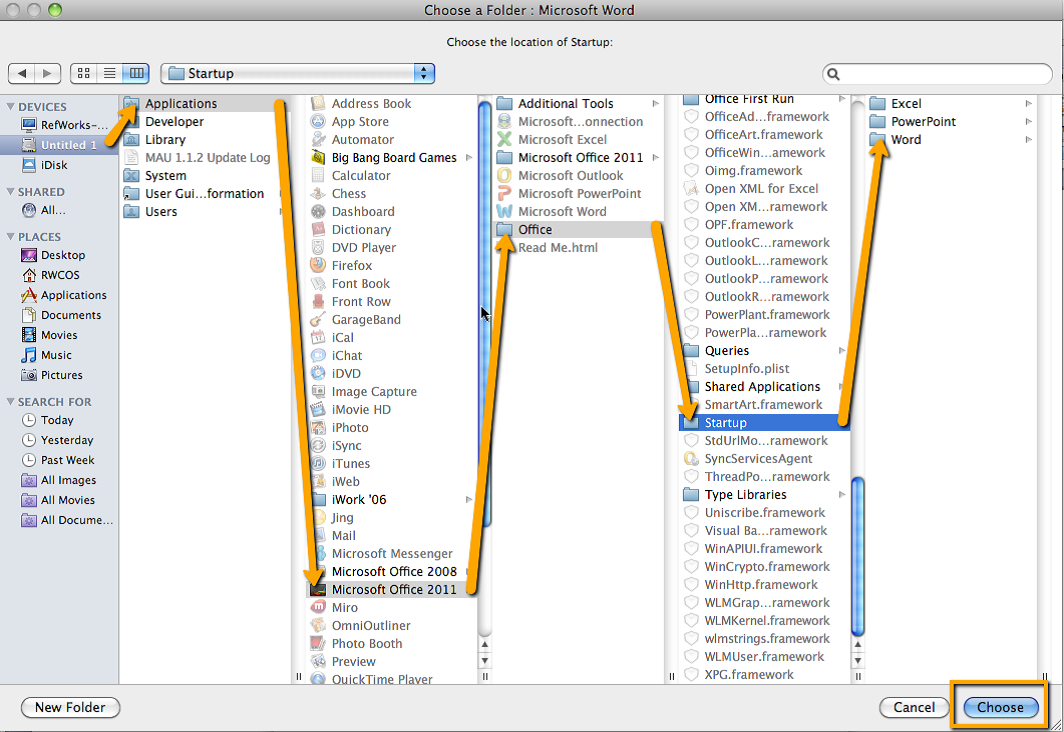Click scrollbar thumb in Applications column
1064x732 pixels.
(x=485, y=312)
